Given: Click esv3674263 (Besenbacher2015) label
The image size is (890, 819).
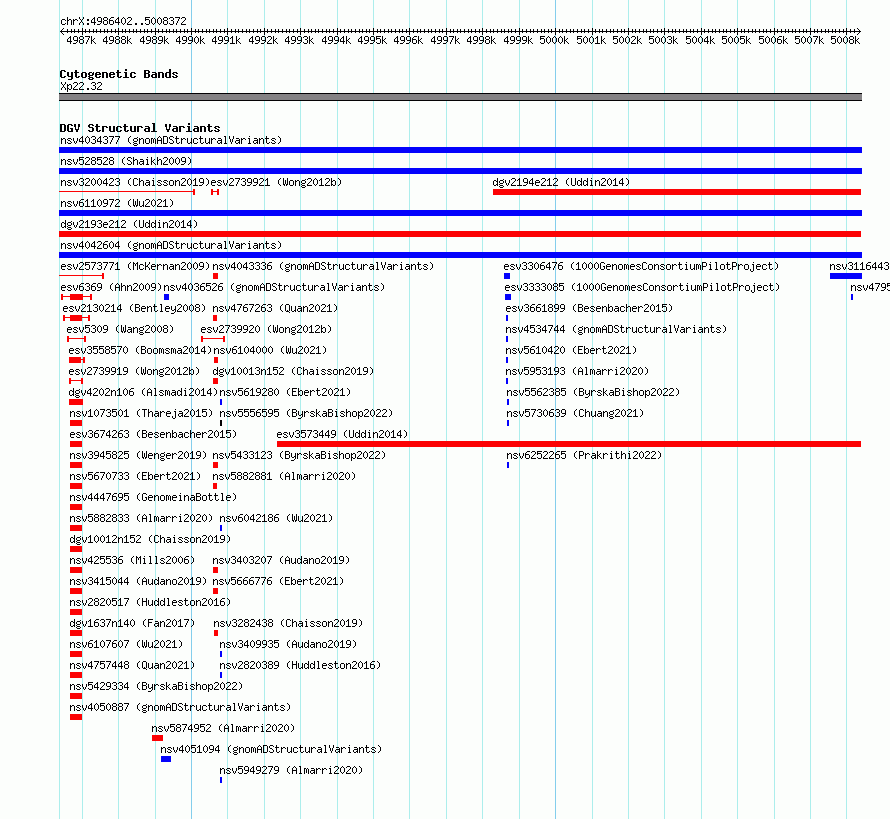Looking at the screenshot, I should click(x=153, y=434).
